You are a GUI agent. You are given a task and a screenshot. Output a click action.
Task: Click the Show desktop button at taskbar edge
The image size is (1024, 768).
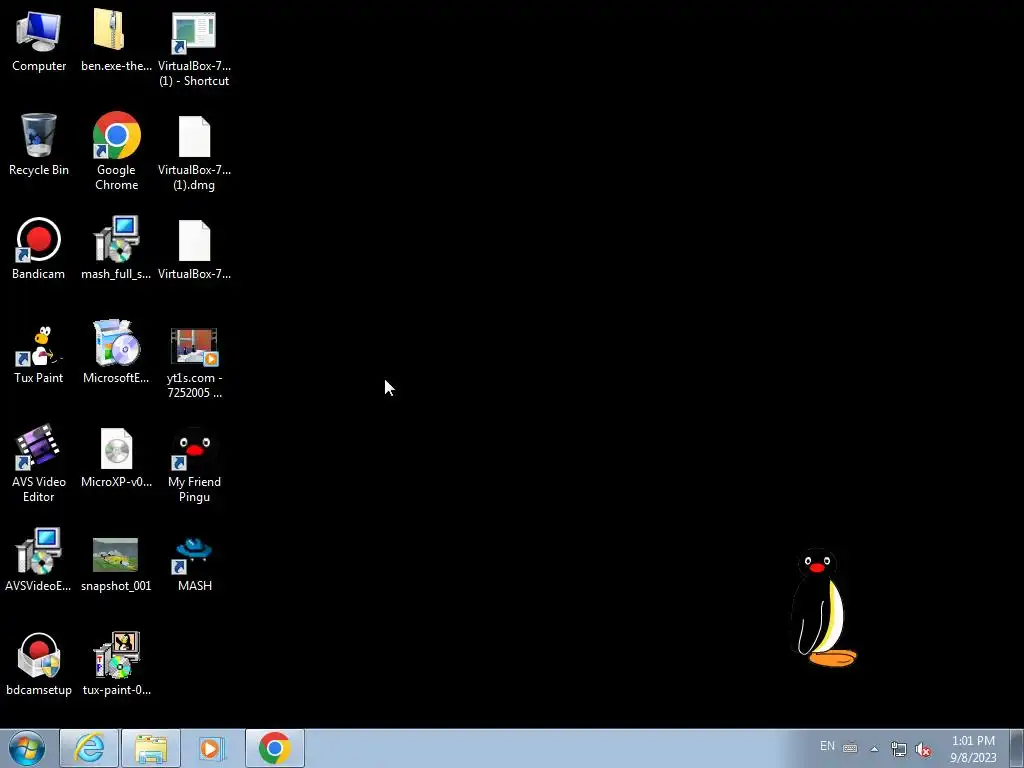coord(1017,748)
